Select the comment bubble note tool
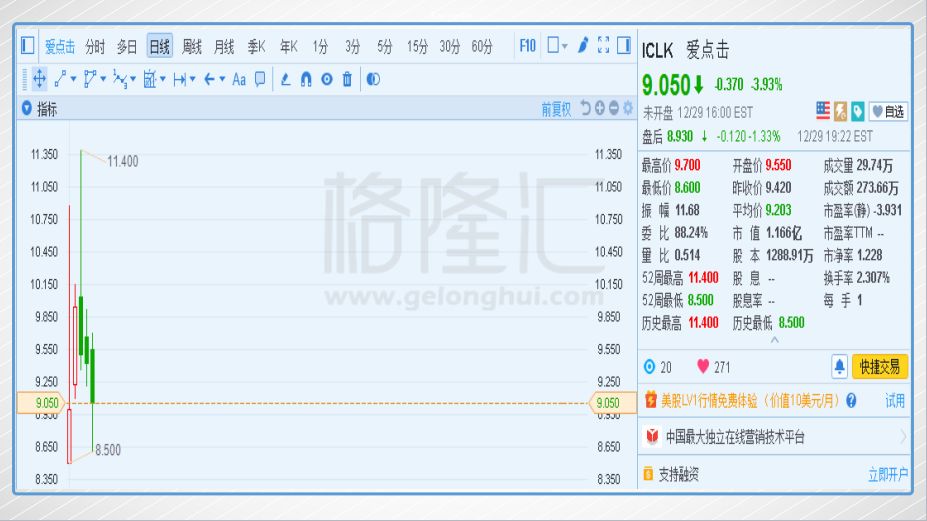The image size is (927, 521). tap(260, 79)
